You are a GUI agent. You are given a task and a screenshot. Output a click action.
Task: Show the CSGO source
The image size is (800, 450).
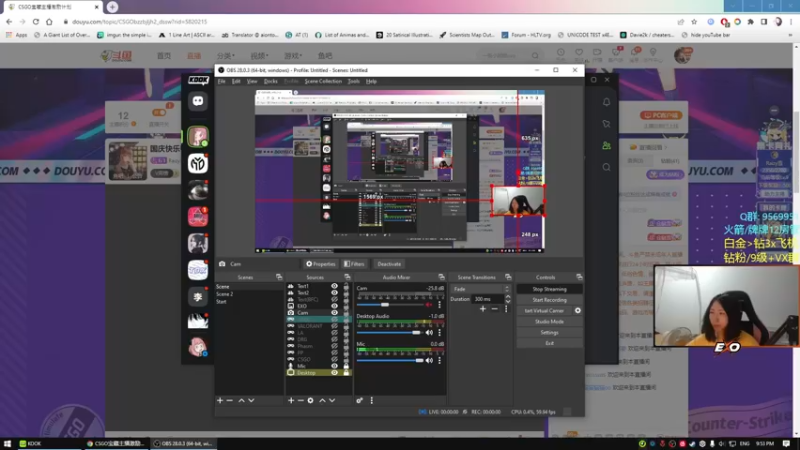(334, 359)
